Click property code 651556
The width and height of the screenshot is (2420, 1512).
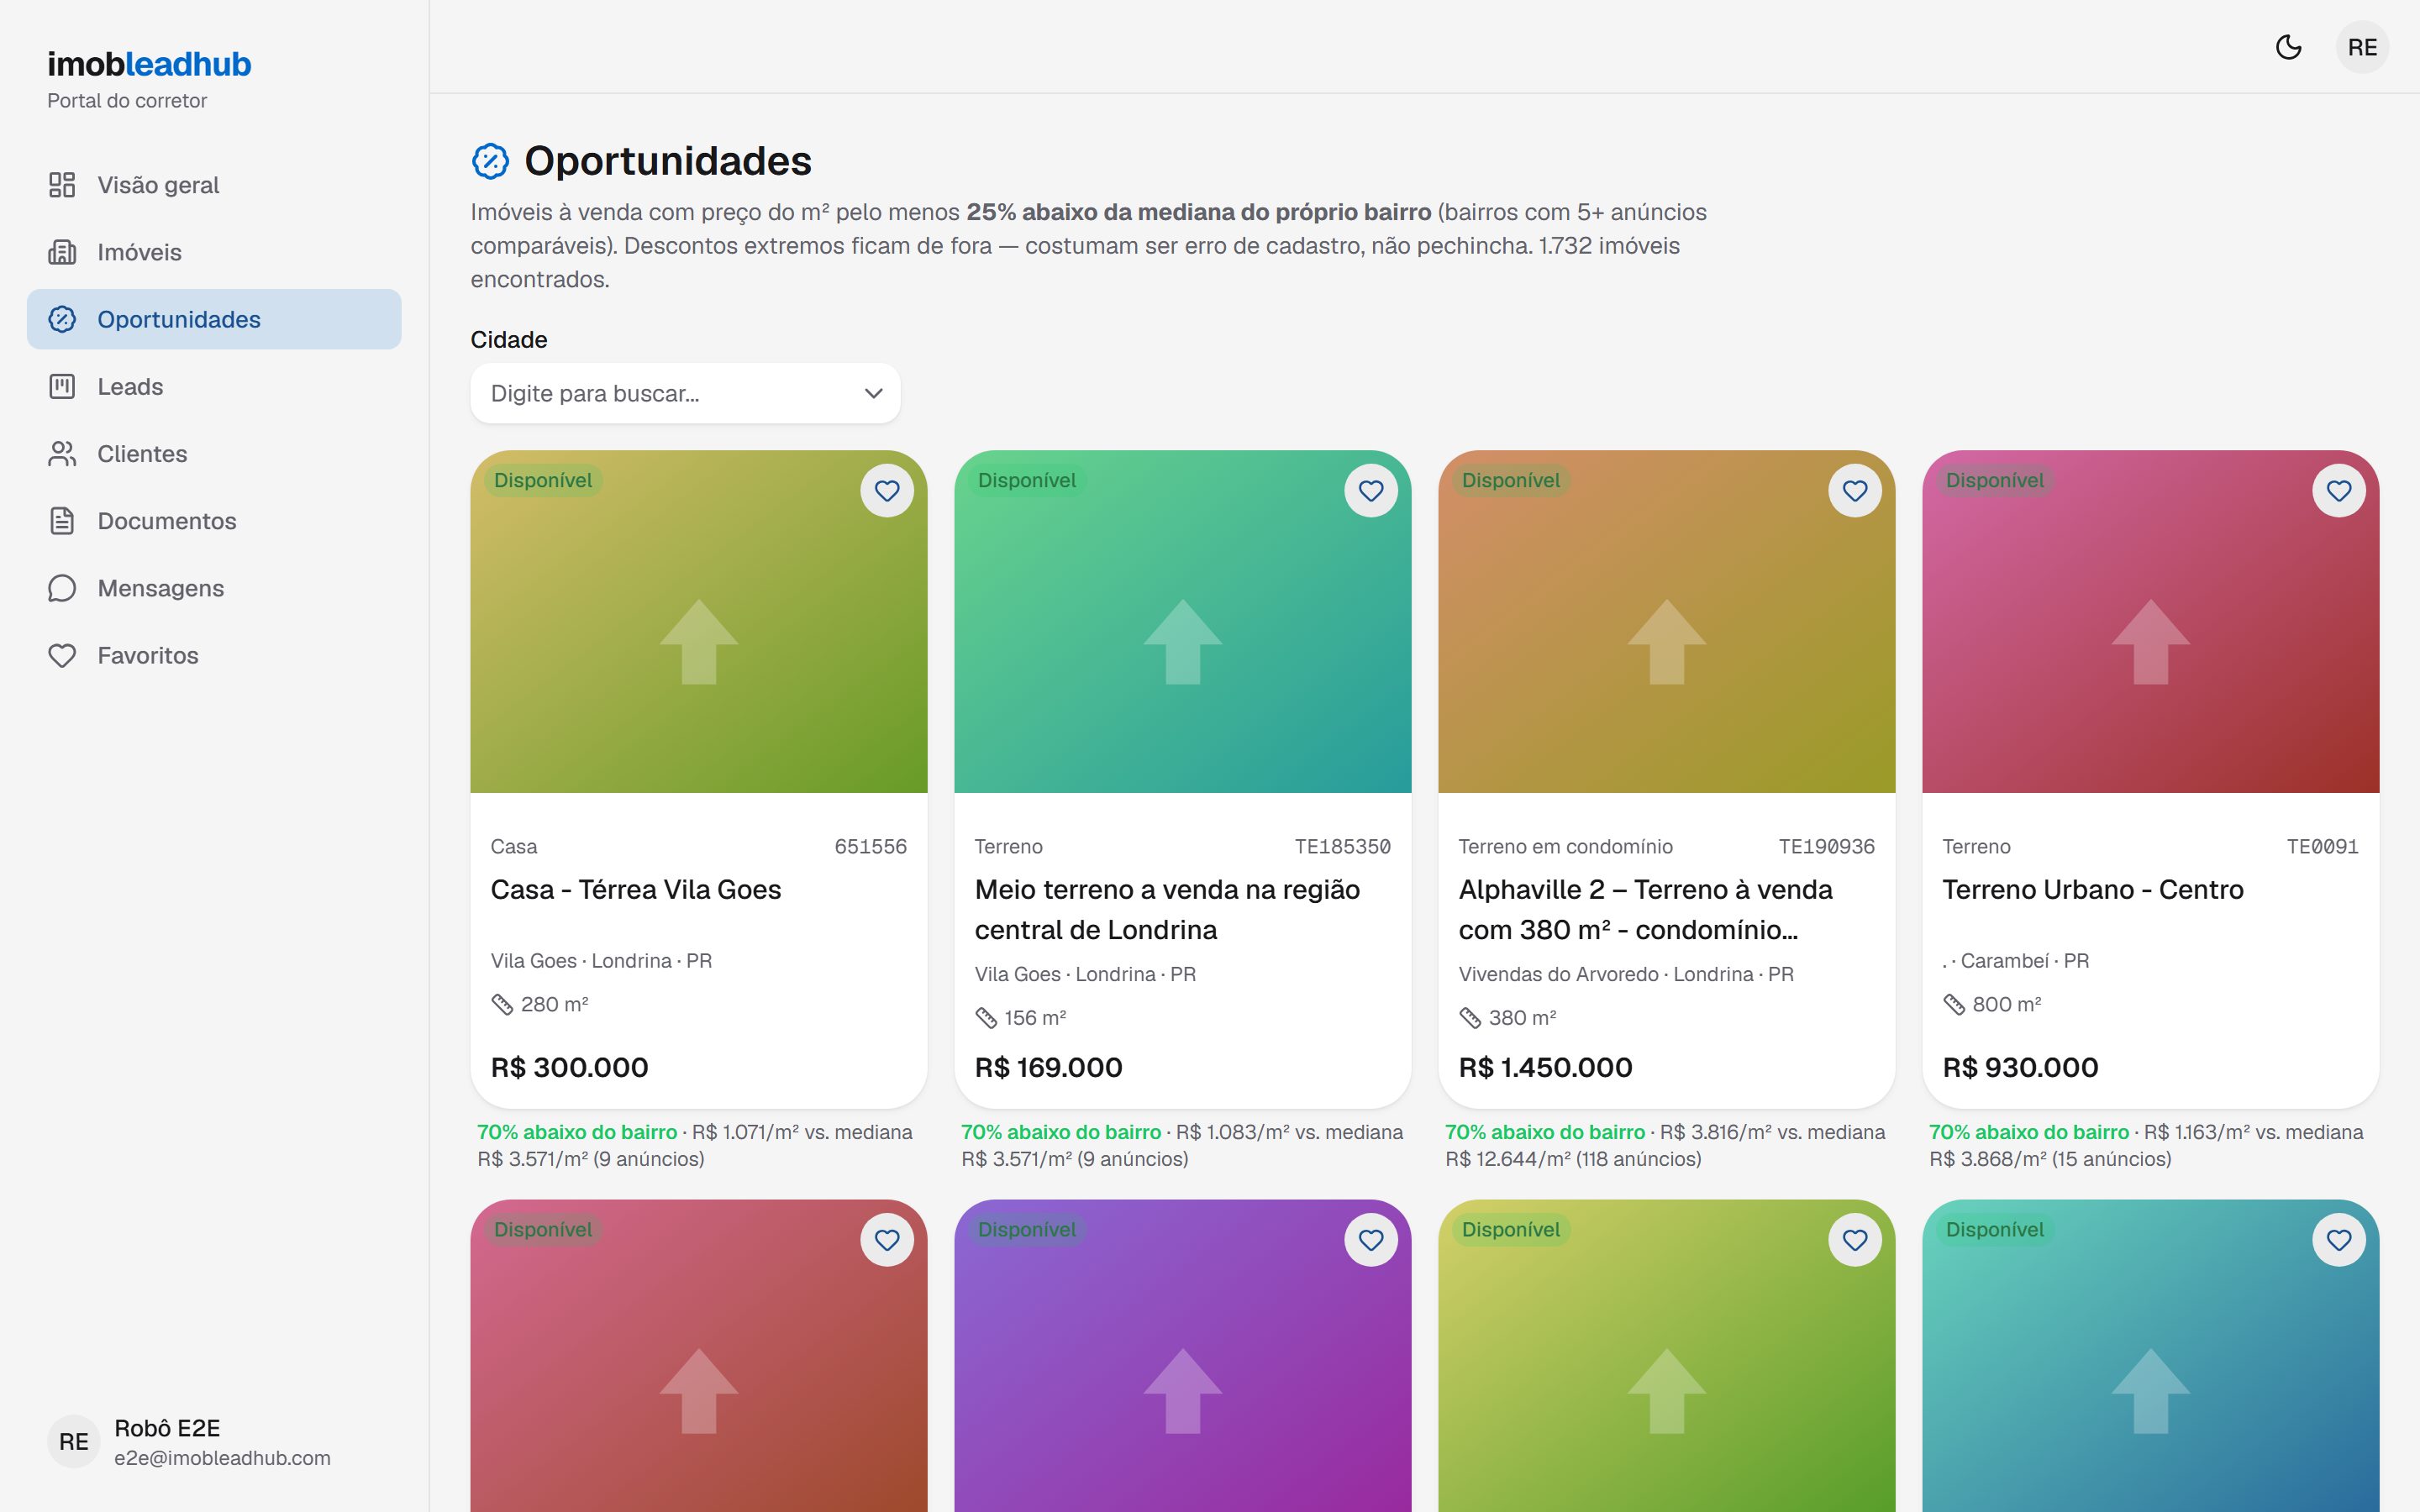(871, 847)
